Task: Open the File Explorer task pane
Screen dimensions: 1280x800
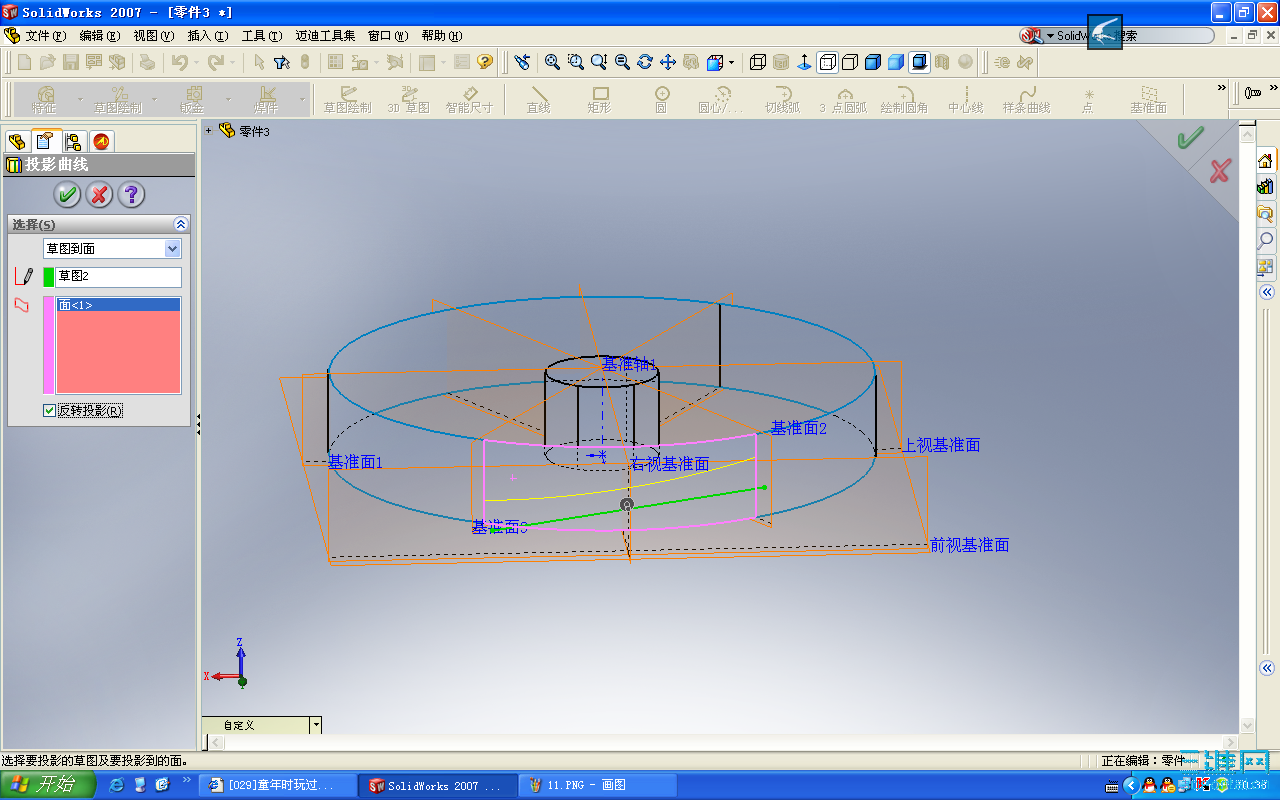Action: point(1265,213)
